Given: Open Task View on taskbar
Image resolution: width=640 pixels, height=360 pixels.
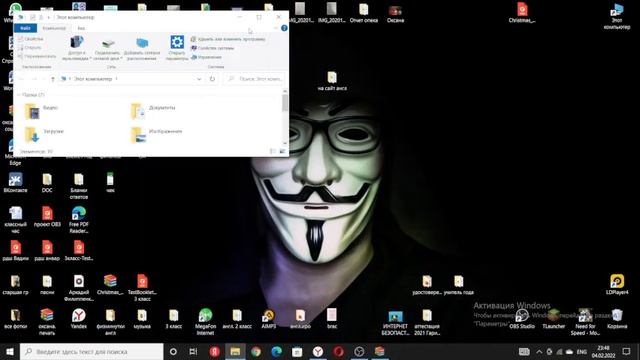Looking at the screenshot, I should coord(193,351).
